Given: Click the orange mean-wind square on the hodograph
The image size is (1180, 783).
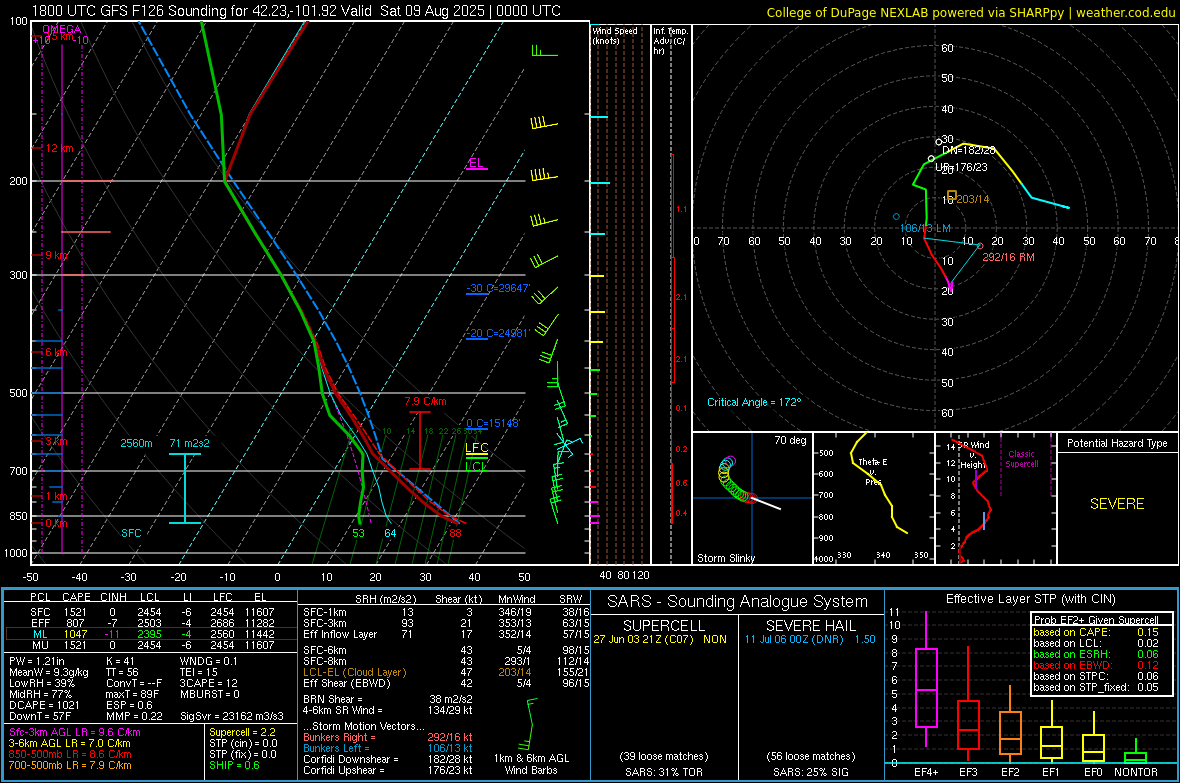Looking at the screenshot, I should coord(952,195).
